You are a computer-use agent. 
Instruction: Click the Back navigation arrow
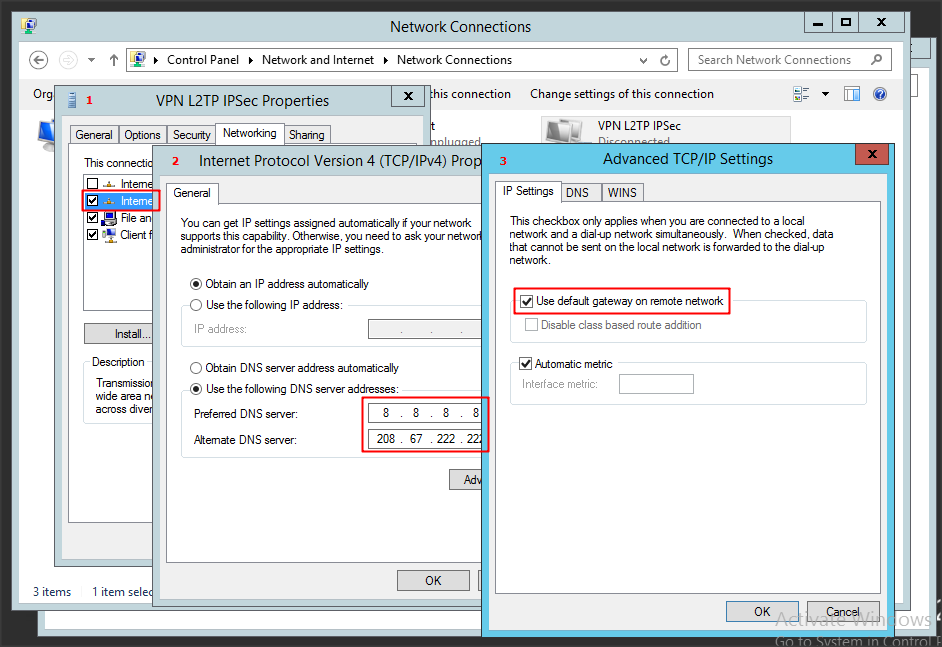[39, 60]
